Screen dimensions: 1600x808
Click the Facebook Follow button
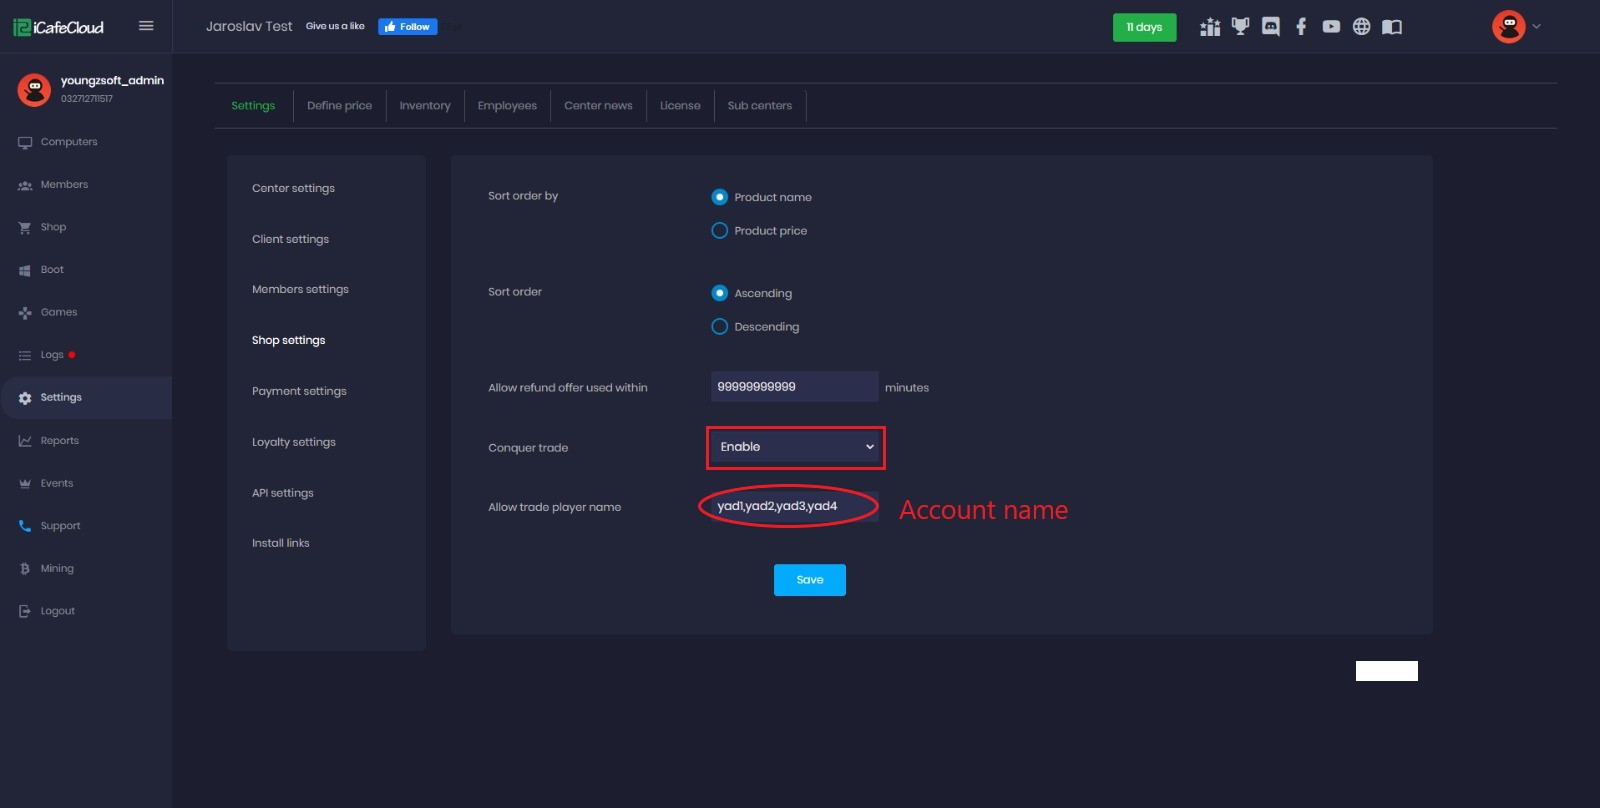[407, 27]
